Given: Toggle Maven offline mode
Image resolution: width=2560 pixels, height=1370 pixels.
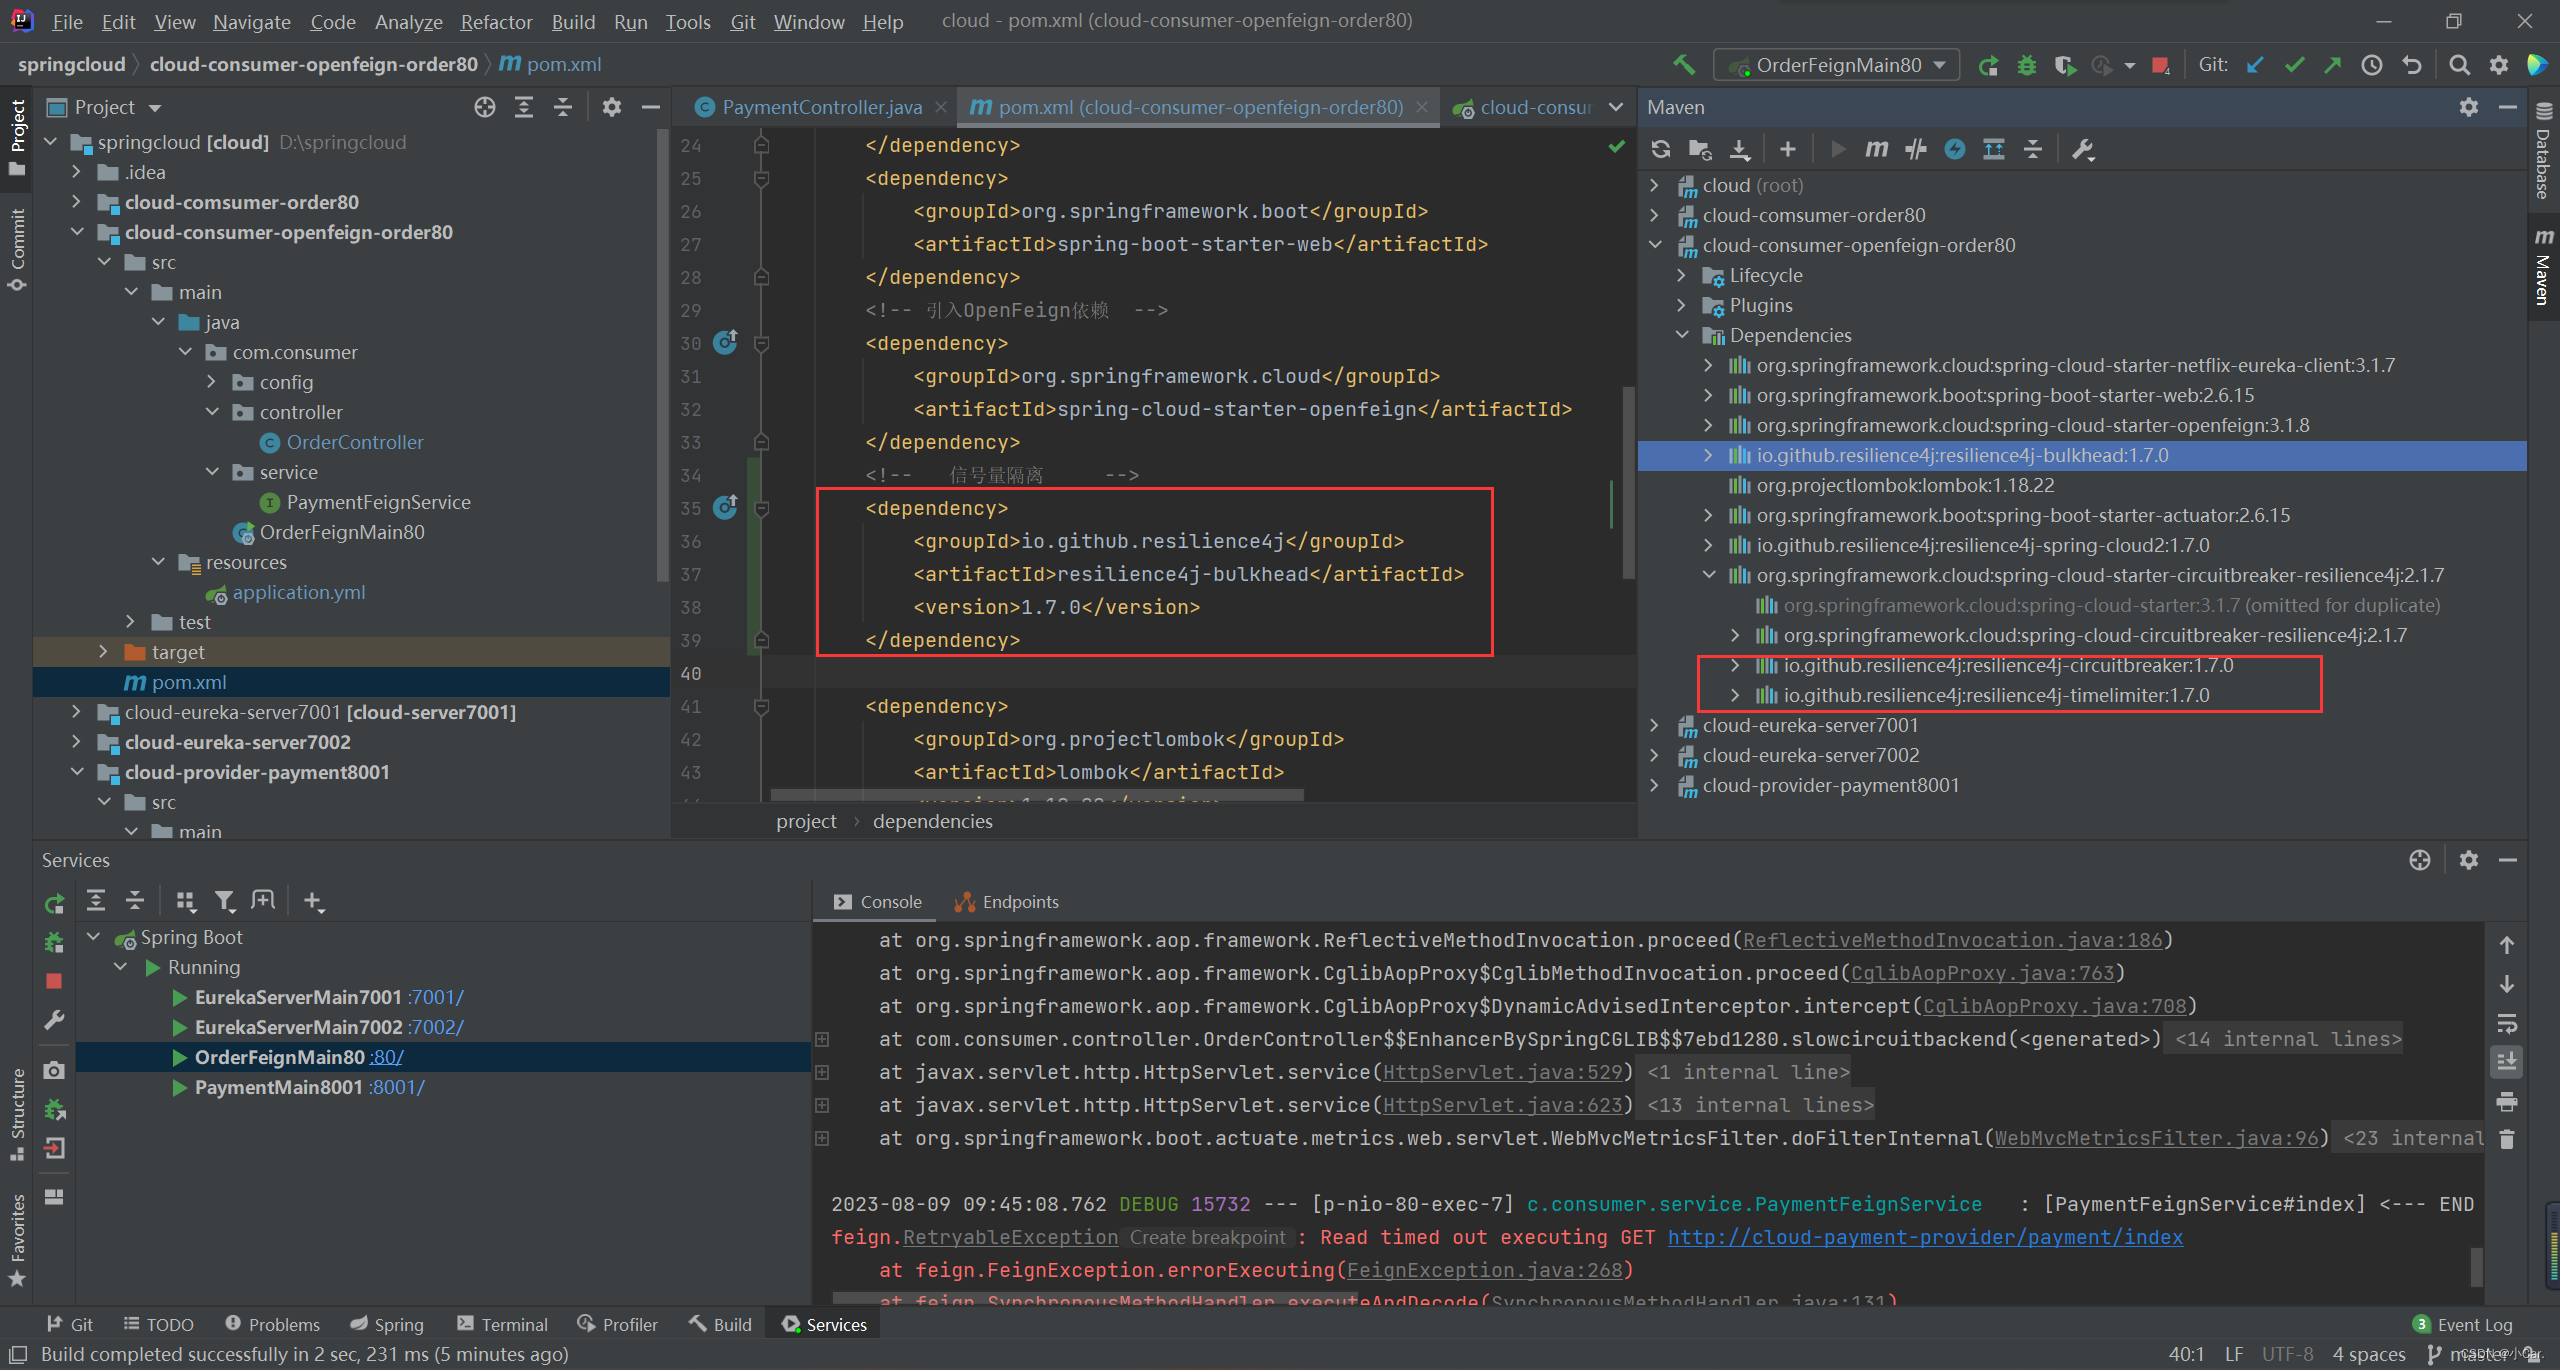Looking at the screenshot, I should click(x=1915, y=149).
